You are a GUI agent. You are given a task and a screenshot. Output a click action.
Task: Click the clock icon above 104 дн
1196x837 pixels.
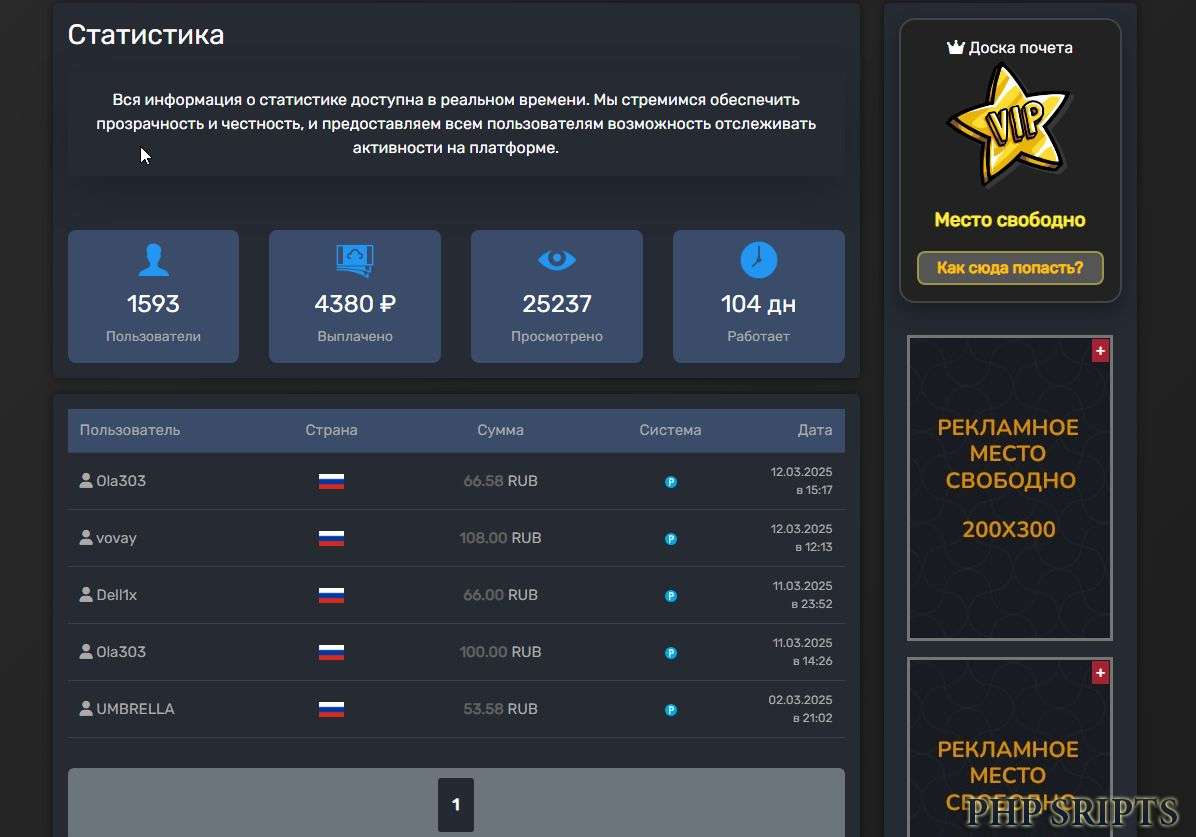pyautogui.click(x=758, y=260)
